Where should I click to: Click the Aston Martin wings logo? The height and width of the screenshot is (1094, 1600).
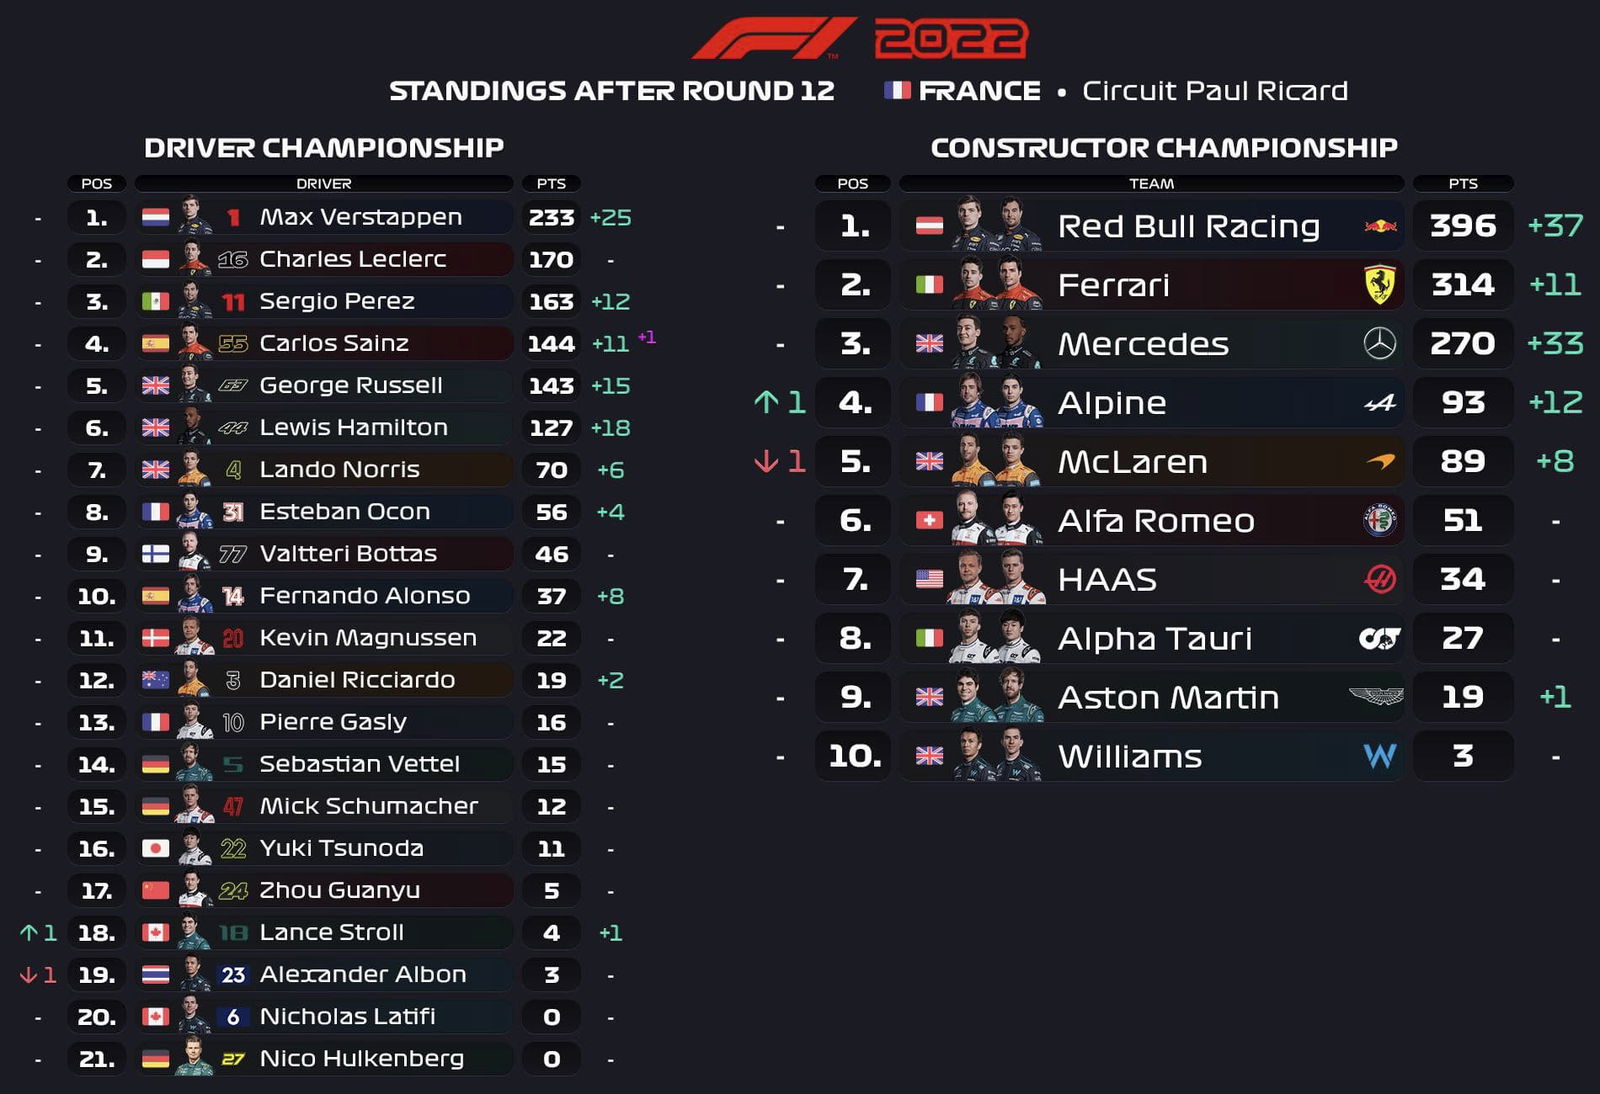tap(1376, 697)
